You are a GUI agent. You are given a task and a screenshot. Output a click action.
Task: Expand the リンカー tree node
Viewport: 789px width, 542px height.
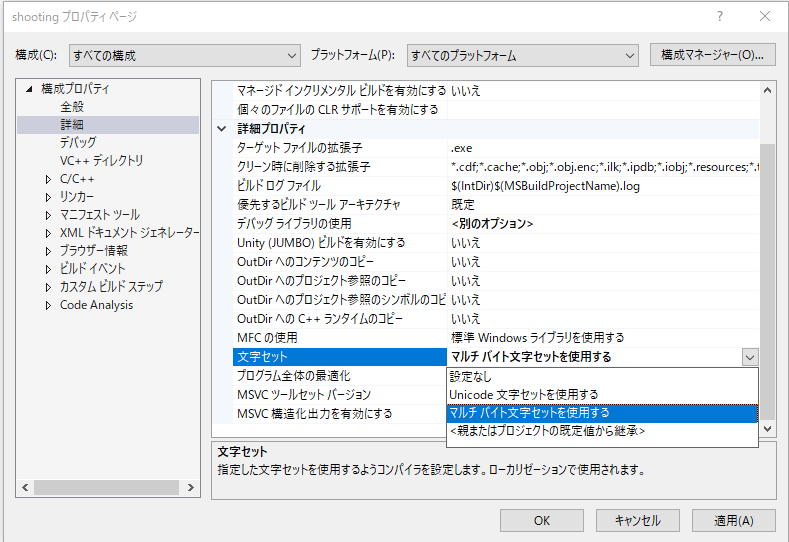pos(48,197)
